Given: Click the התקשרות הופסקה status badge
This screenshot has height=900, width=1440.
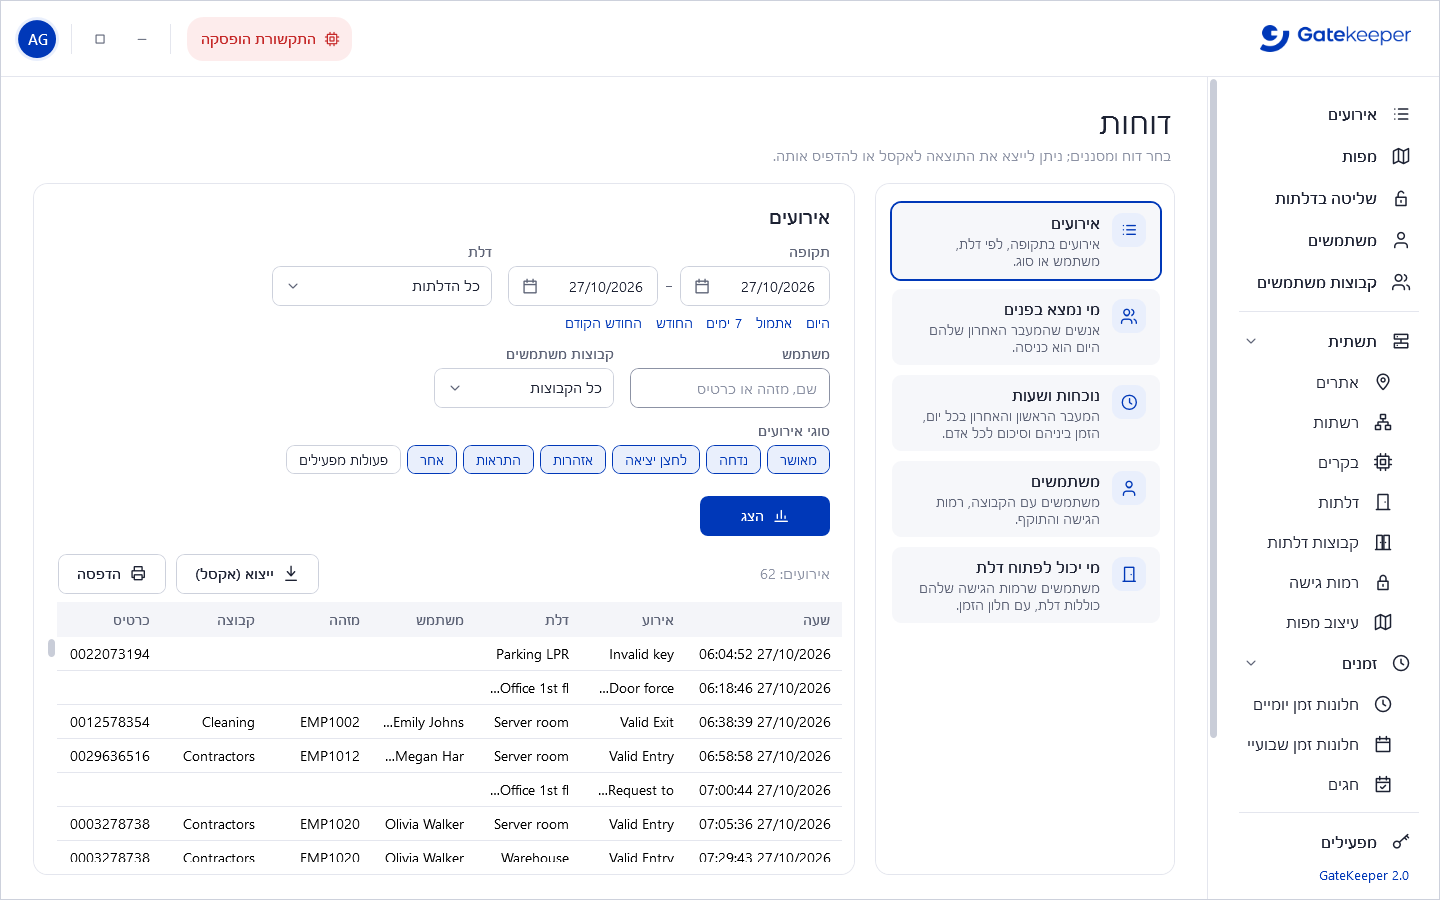Looking at the screenshot, I should (x=270, y=39).
